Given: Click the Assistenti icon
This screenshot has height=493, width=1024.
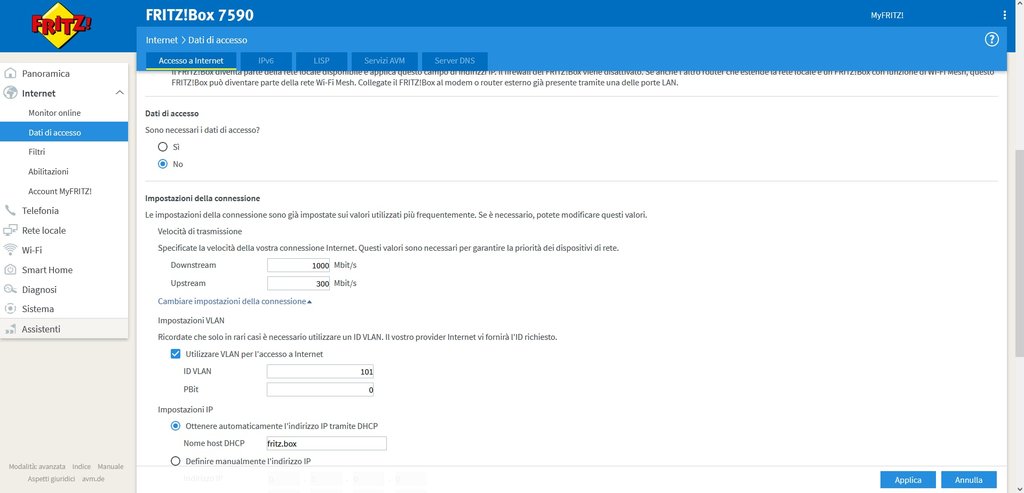Looking at the screenshot, I should 10,329.
